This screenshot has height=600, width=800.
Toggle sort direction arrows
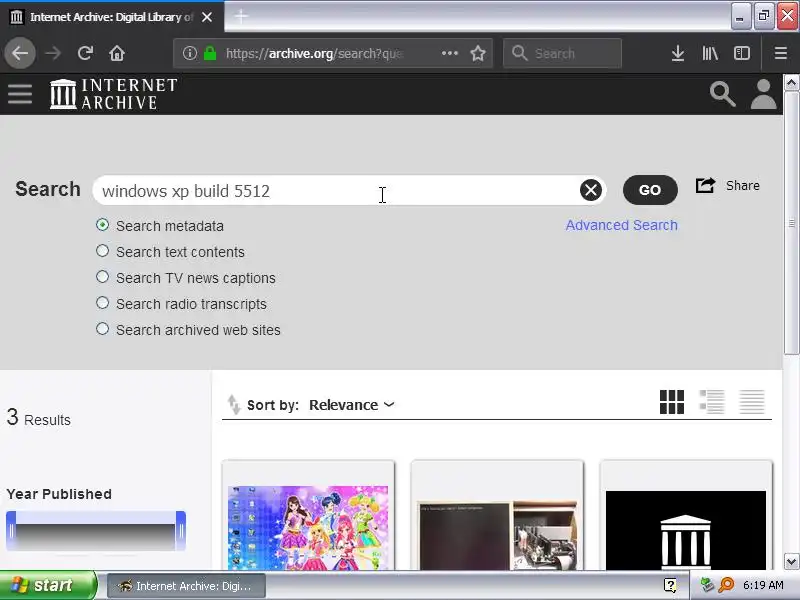(234, 405)
